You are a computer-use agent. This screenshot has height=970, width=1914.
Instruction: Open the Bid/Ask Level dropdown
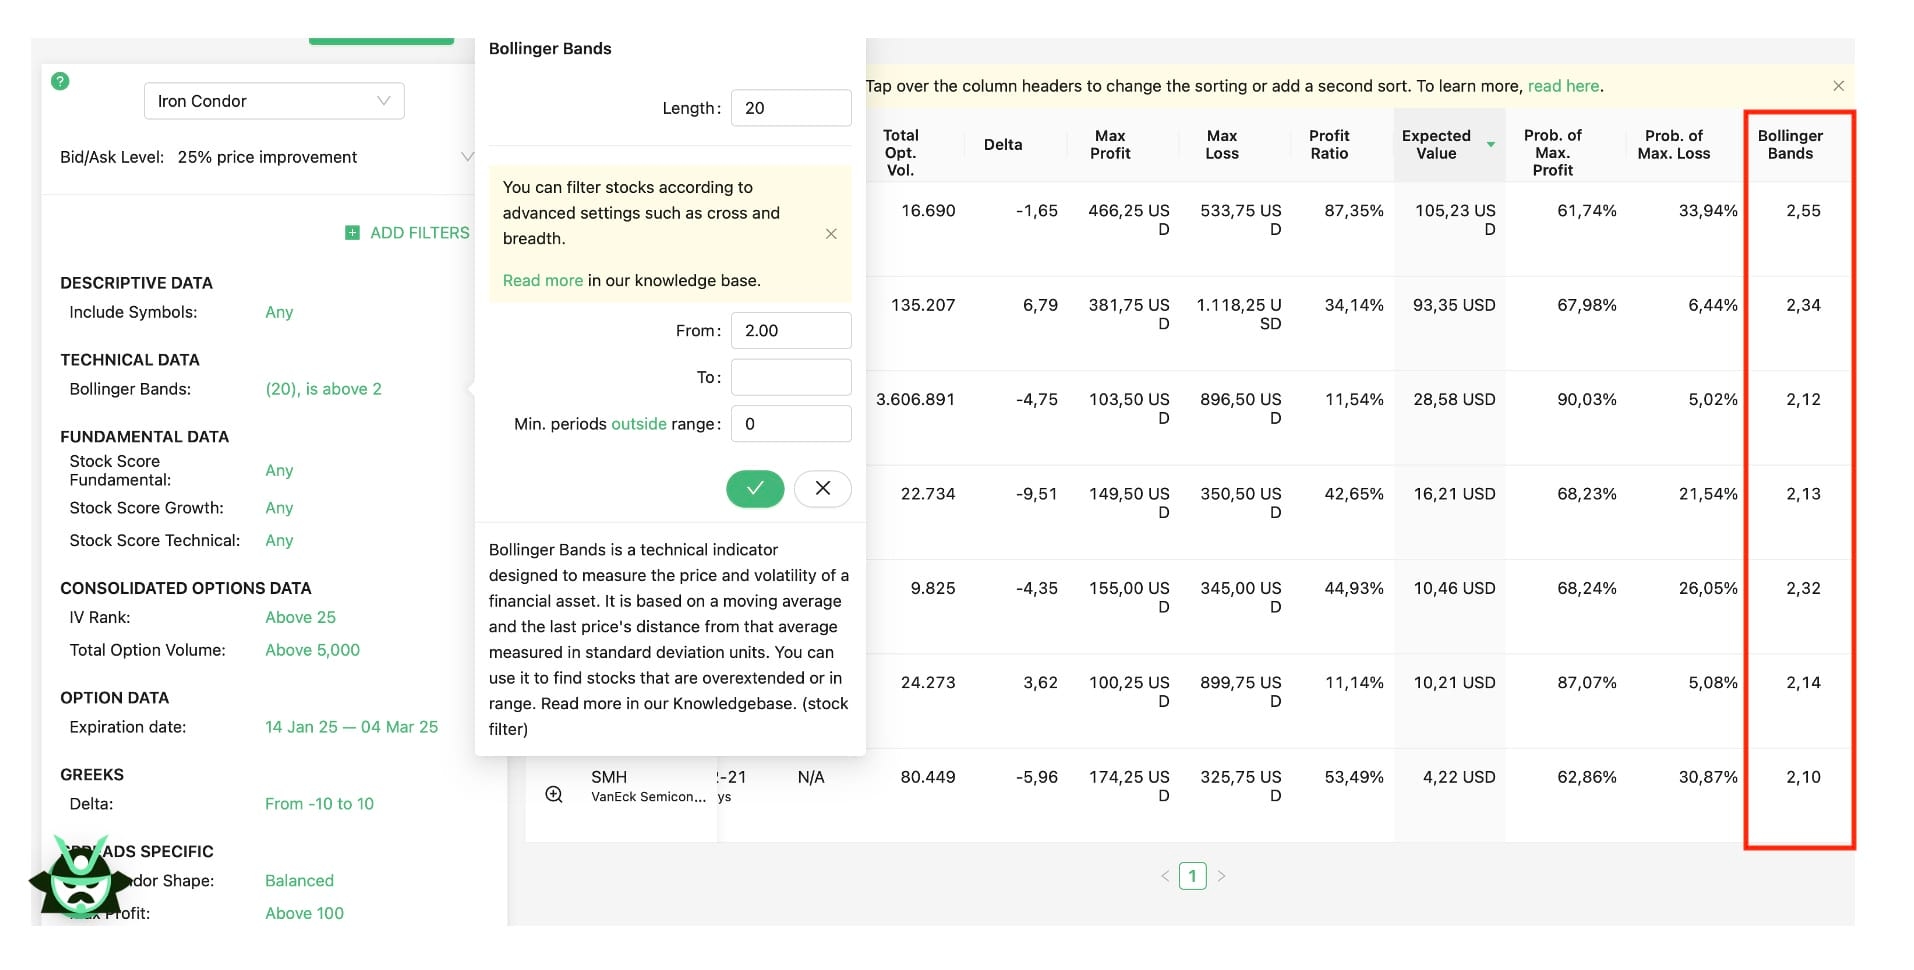266,157
